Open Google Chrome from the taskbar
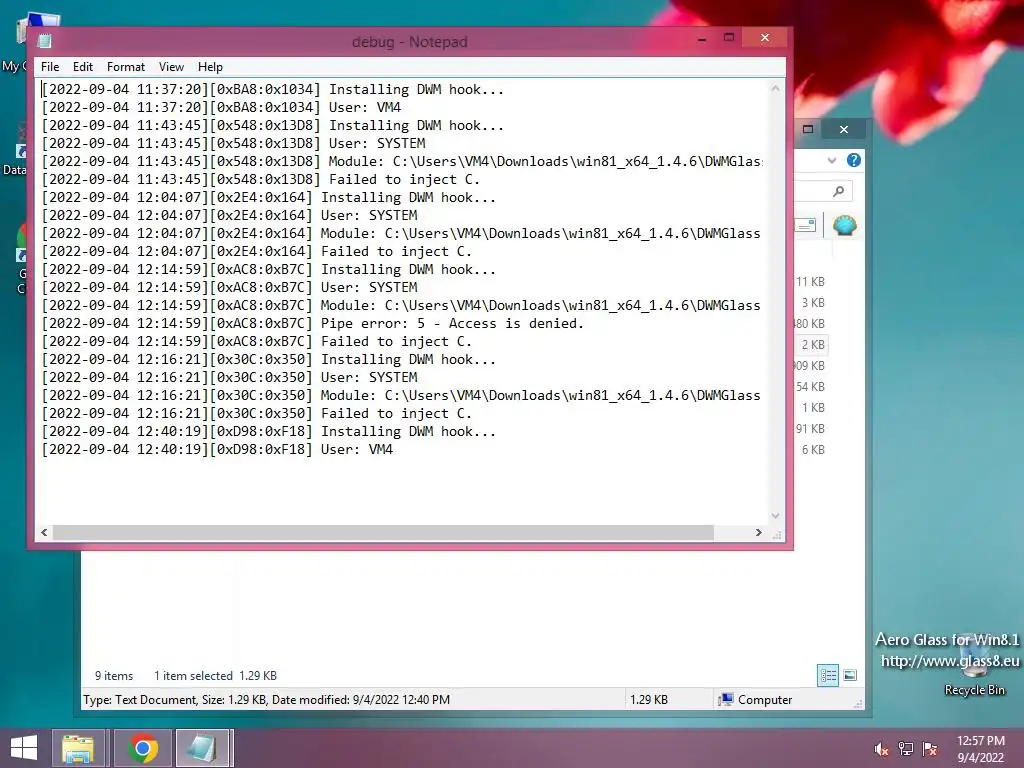Viewport: 1024px width, 768px height. 142,748
